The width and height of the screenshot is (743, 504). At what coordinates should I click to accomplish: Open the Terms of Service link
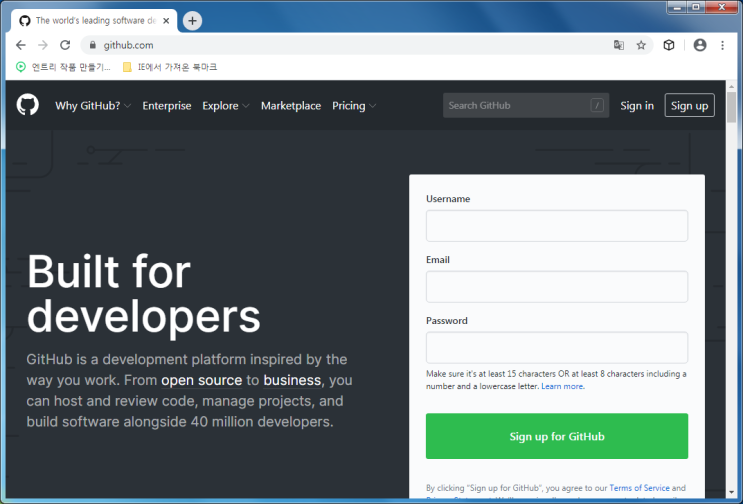(x=639, y=487)
